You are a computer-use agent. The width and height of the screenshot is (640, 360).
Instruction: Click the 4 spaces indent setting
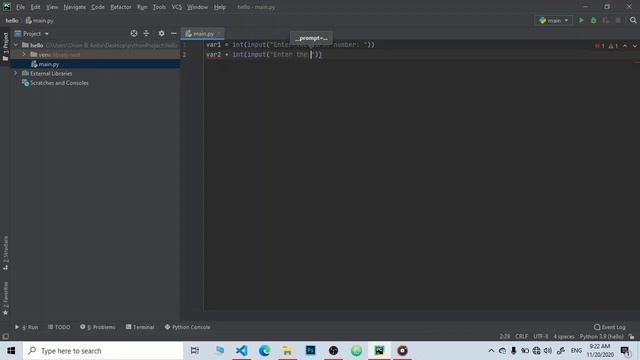564,336
